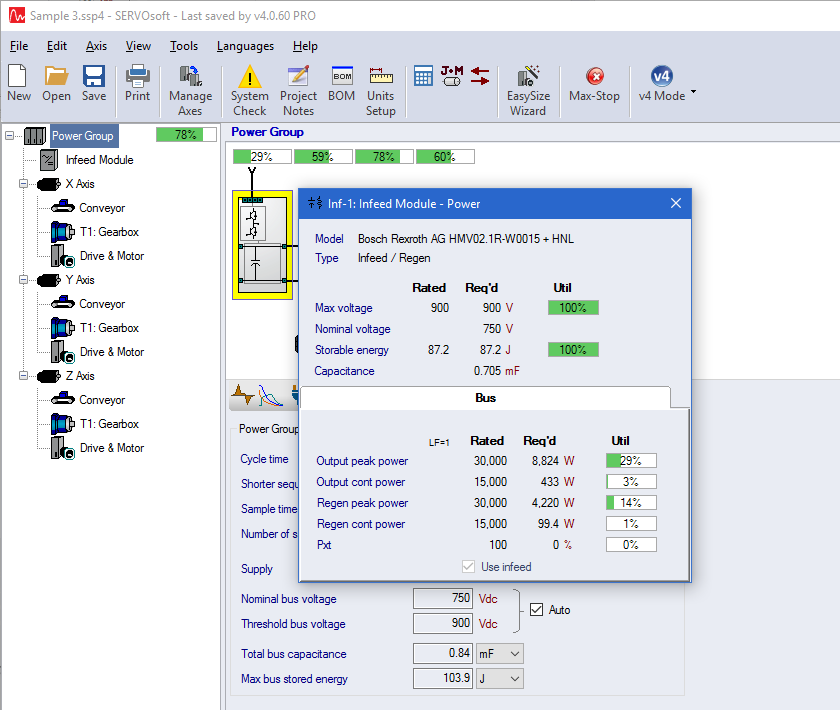Open Project Notes from toolbar
The image size is (840, 710).
pyautogui.click(x=298, y=89)
